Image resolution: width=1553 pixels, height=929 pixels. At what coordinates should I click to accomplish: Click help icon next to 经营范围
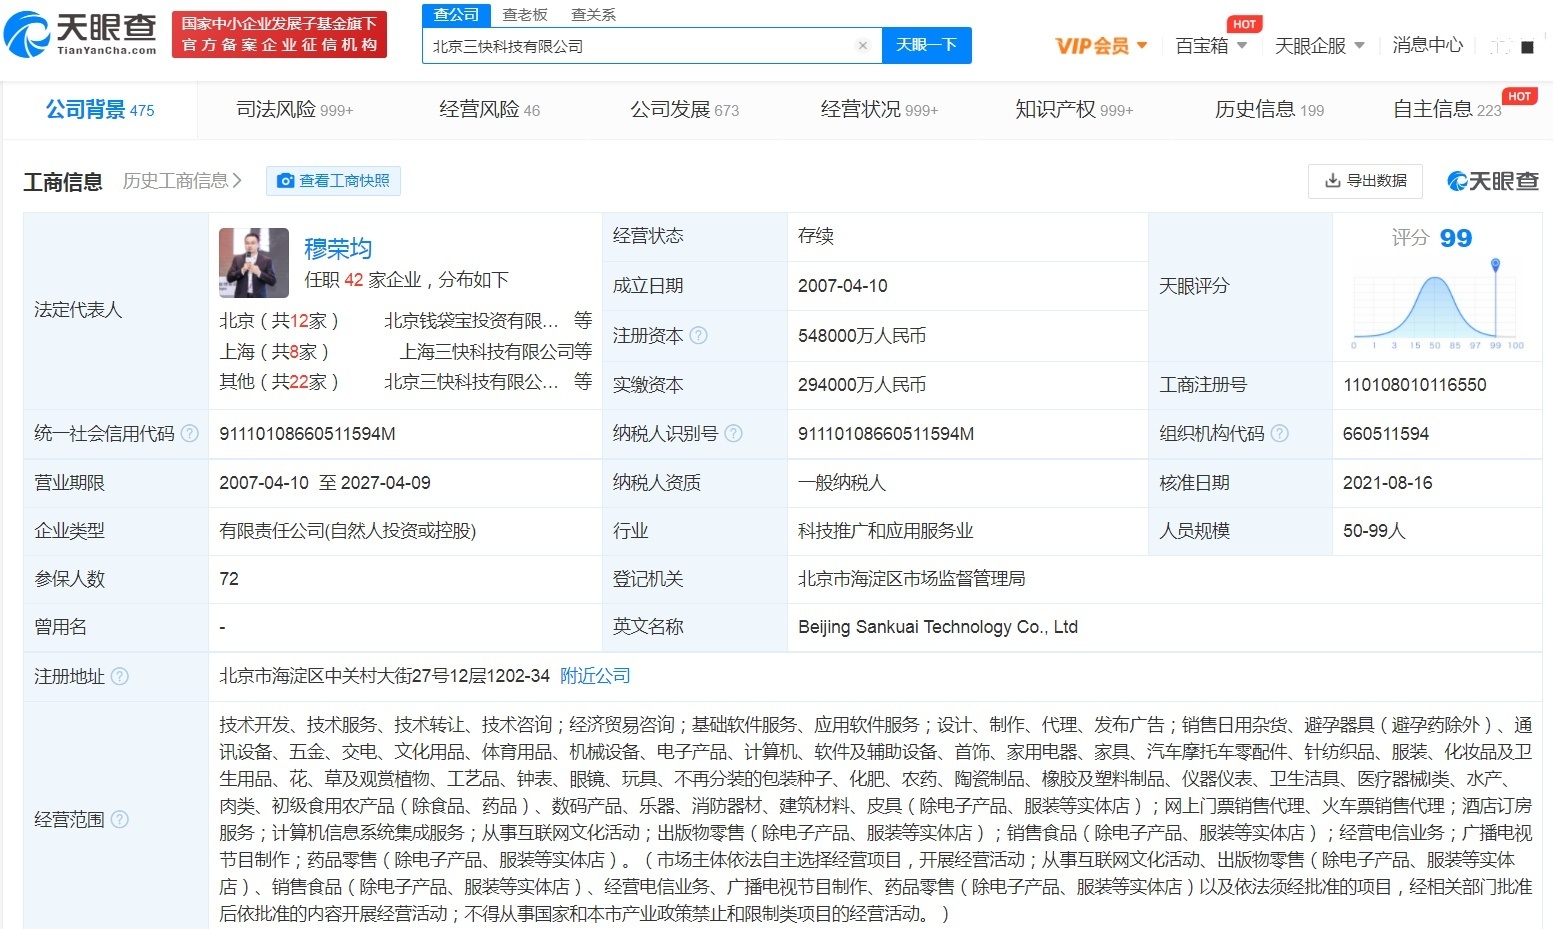tap(119, 820)
